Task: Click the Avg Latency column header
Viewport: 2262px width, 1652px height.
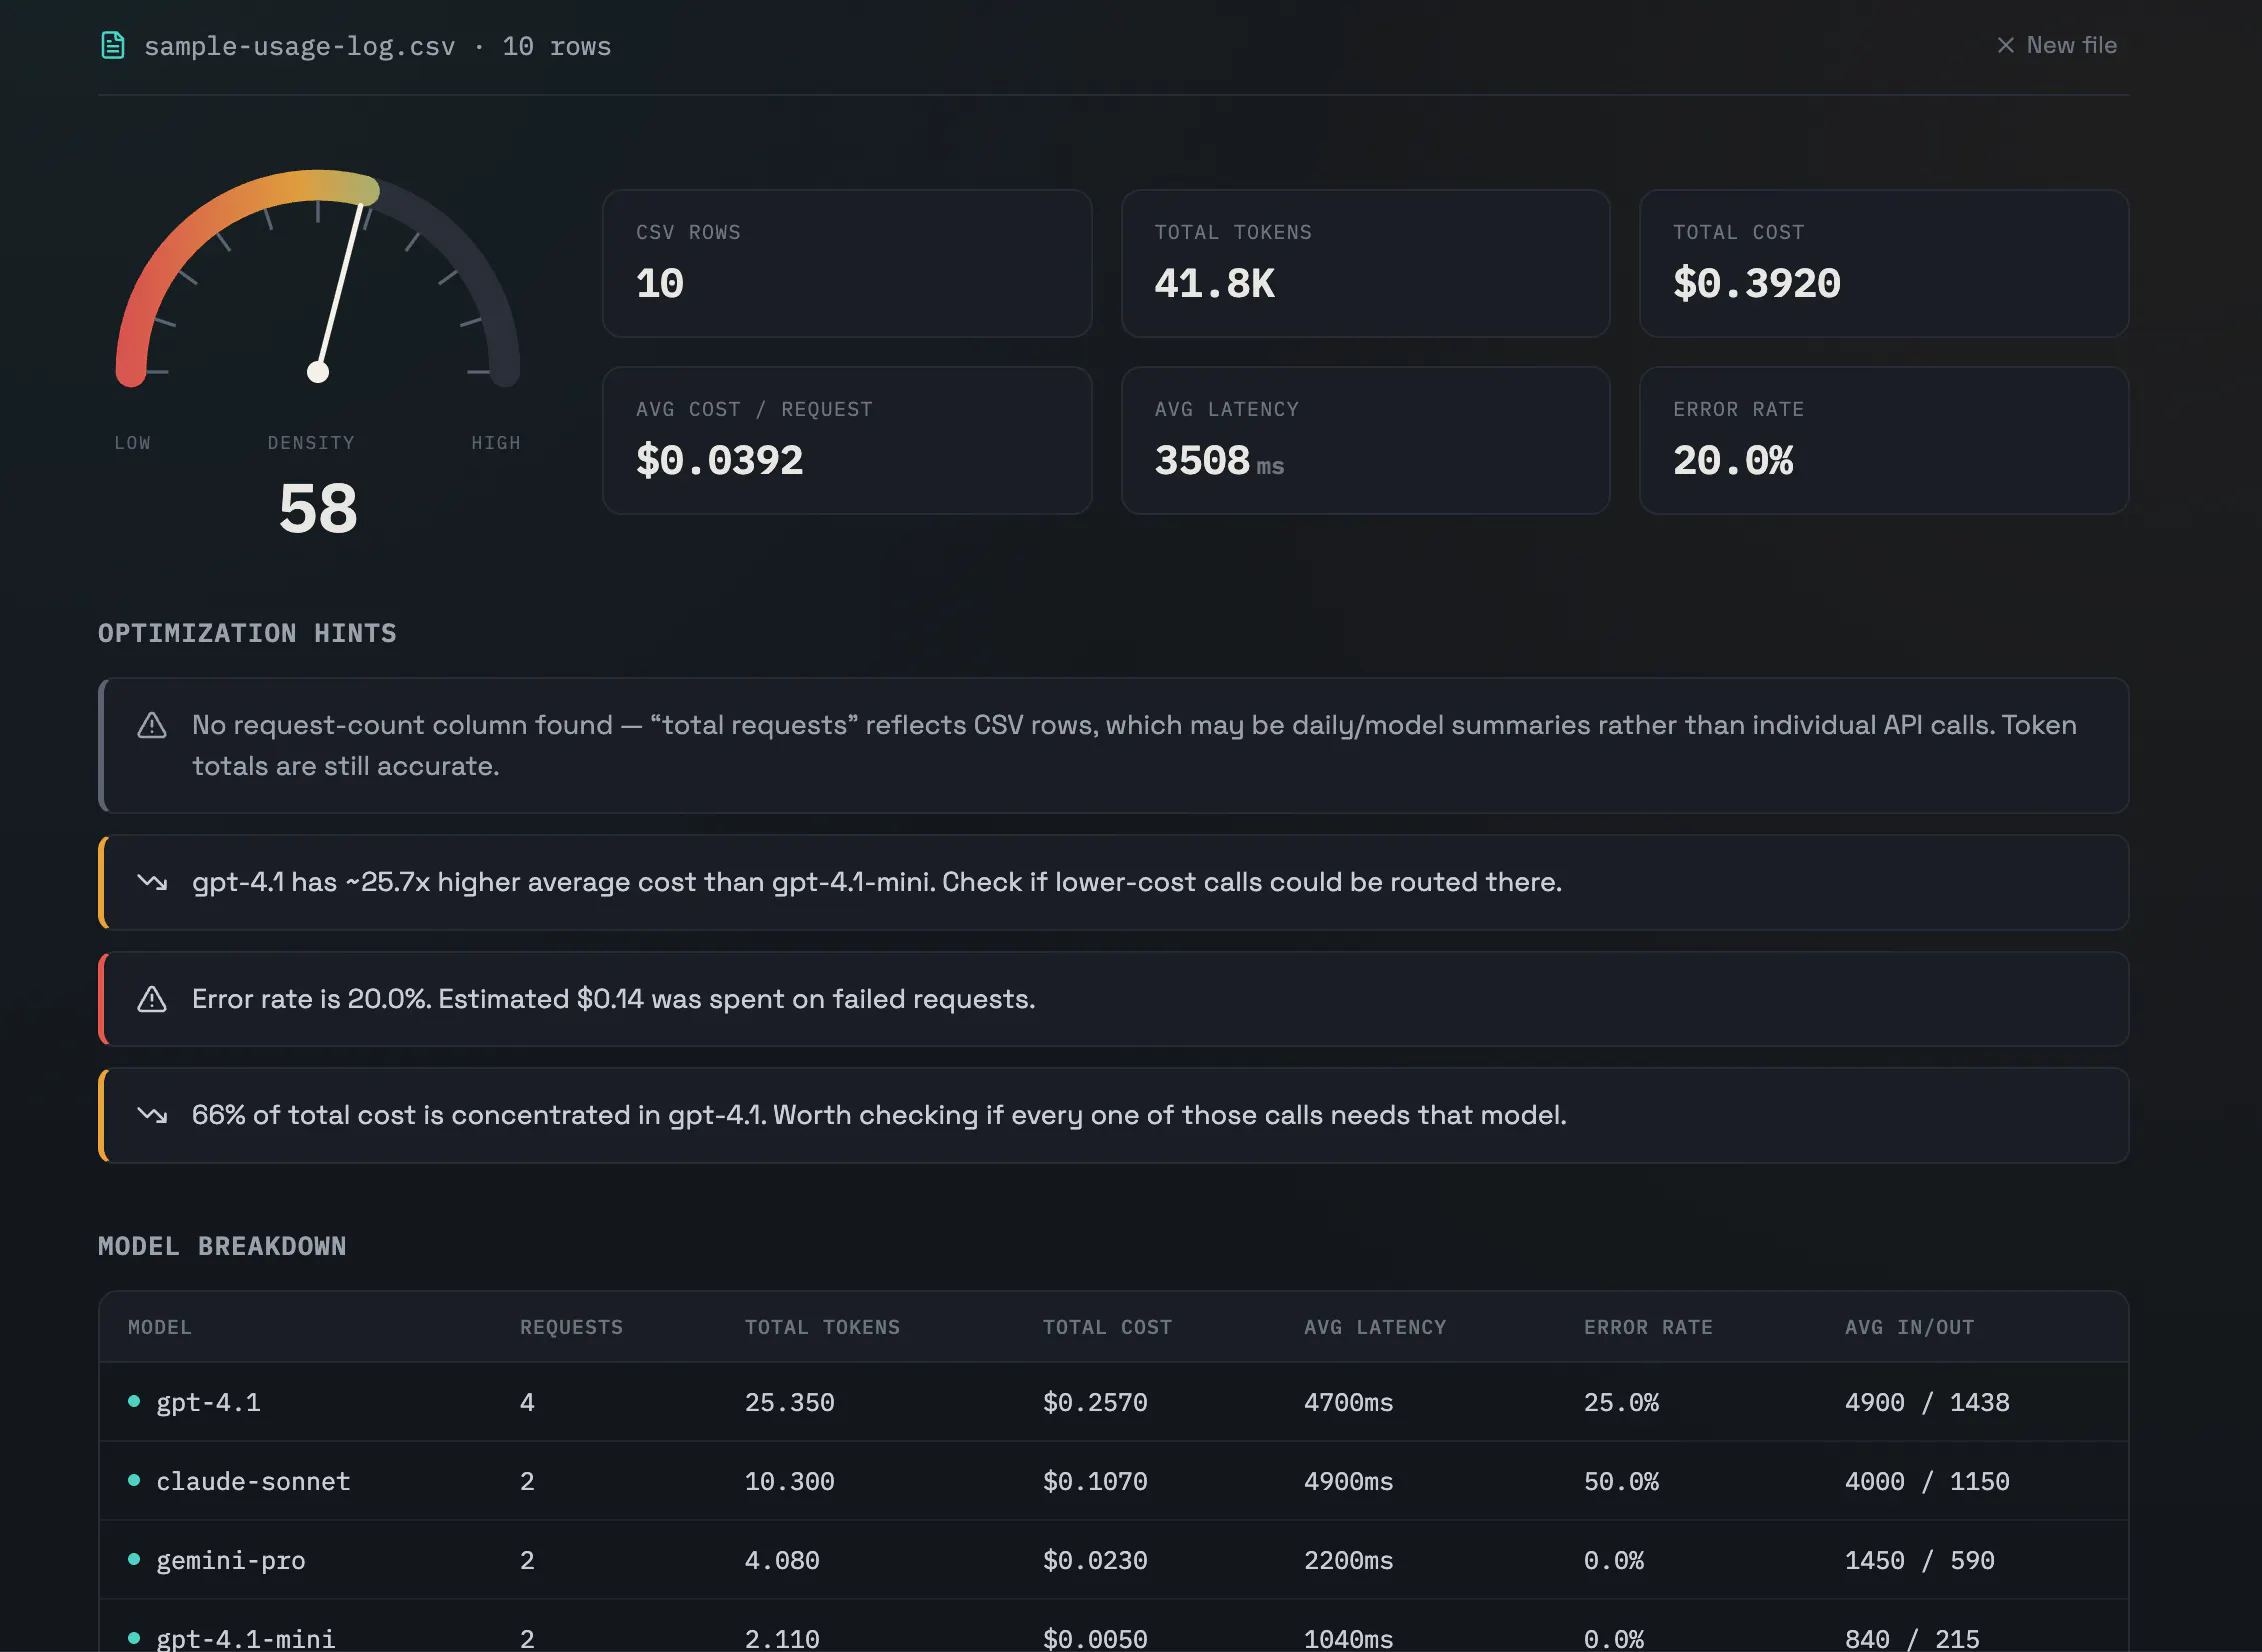Action: pos(1375,1327)
